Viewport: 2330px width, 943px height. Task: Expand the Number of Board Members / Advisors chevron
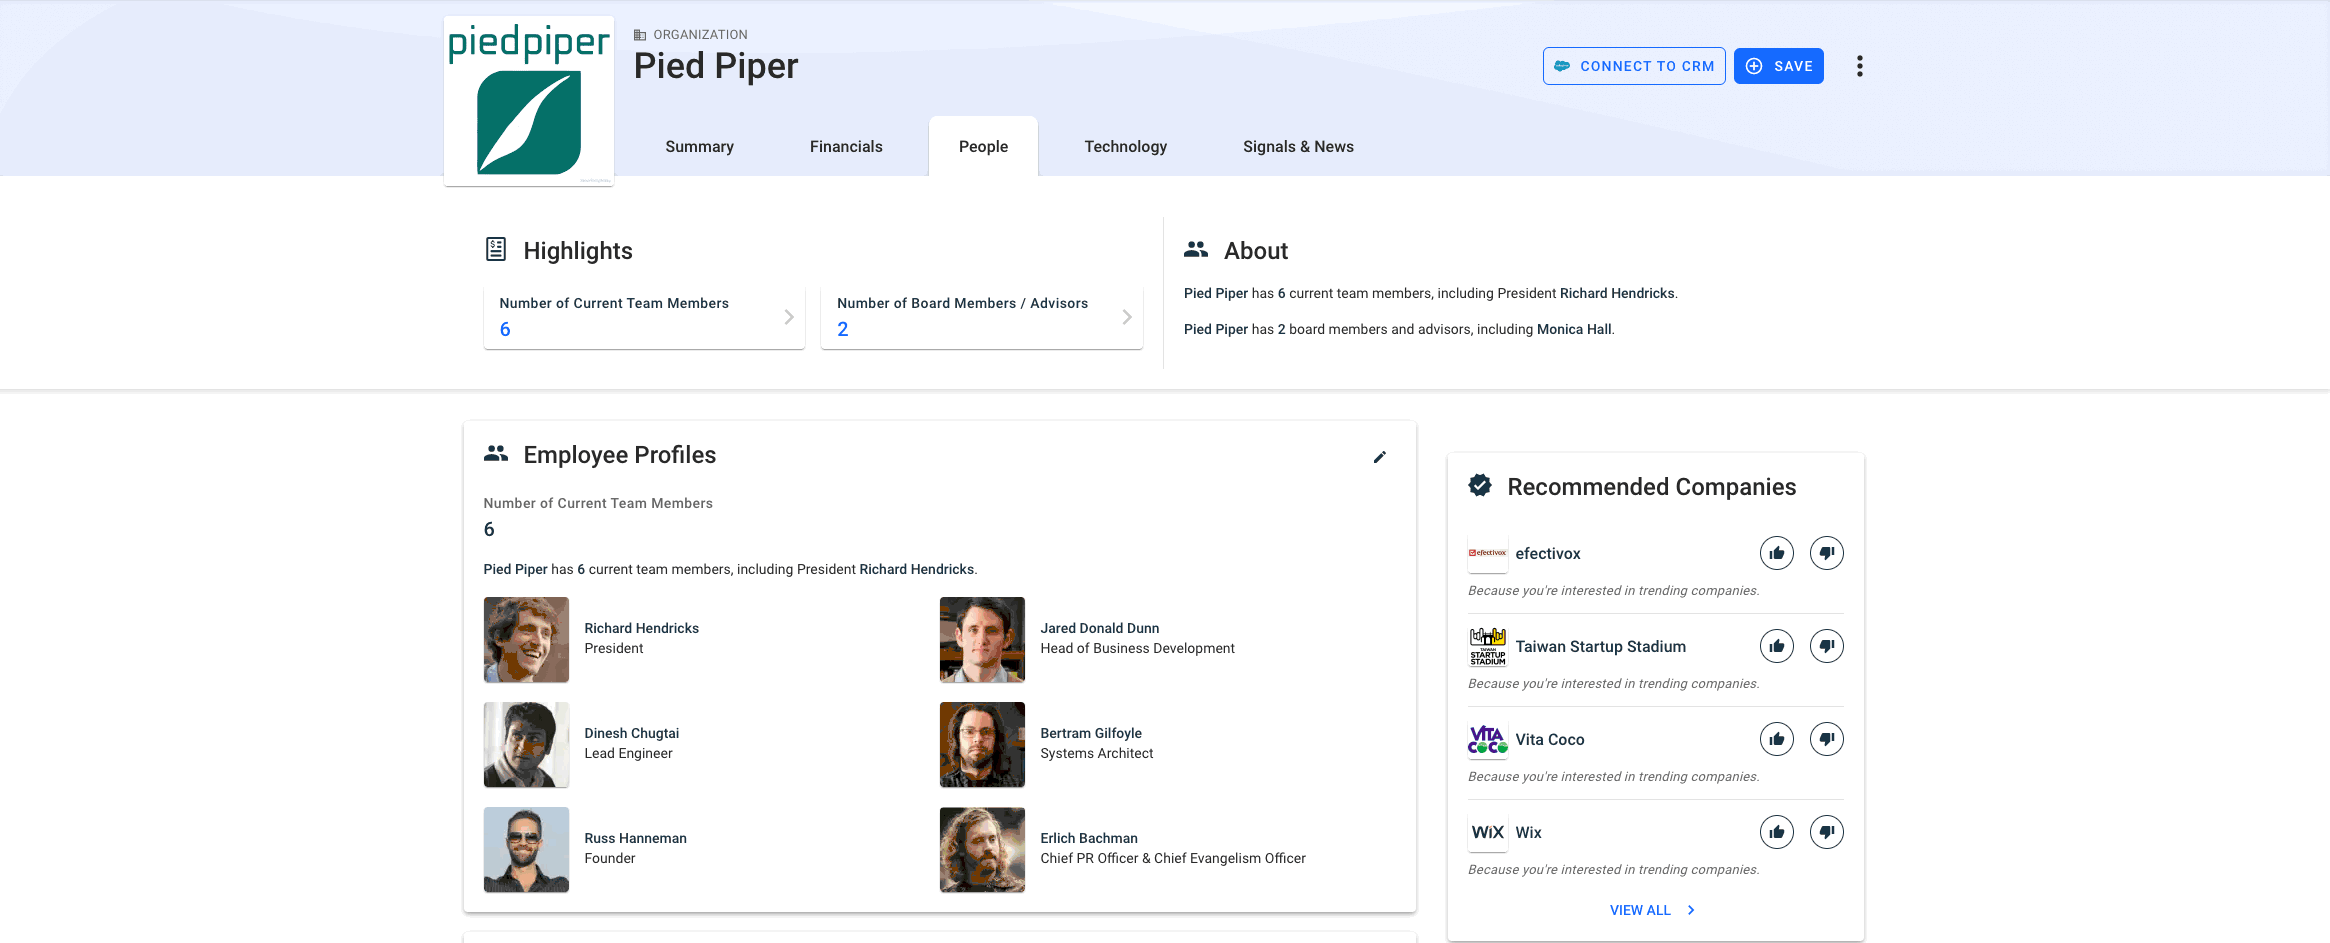pos(1127,317)
